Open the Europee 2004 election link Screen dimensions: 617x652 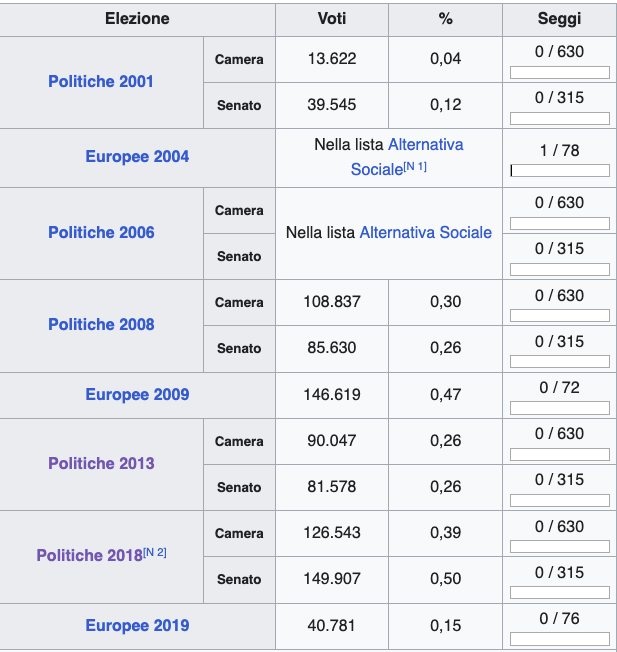137,157
